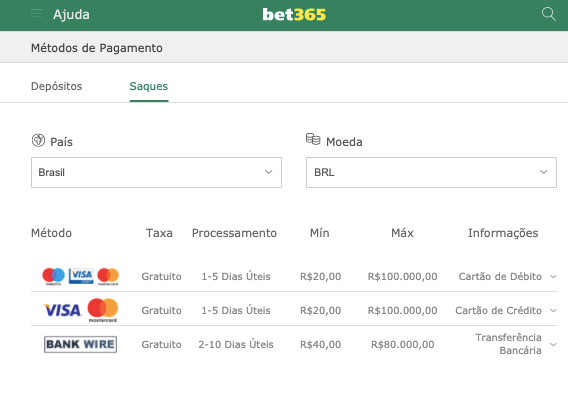Expand the Transferência Bancária details chevron

553,344
